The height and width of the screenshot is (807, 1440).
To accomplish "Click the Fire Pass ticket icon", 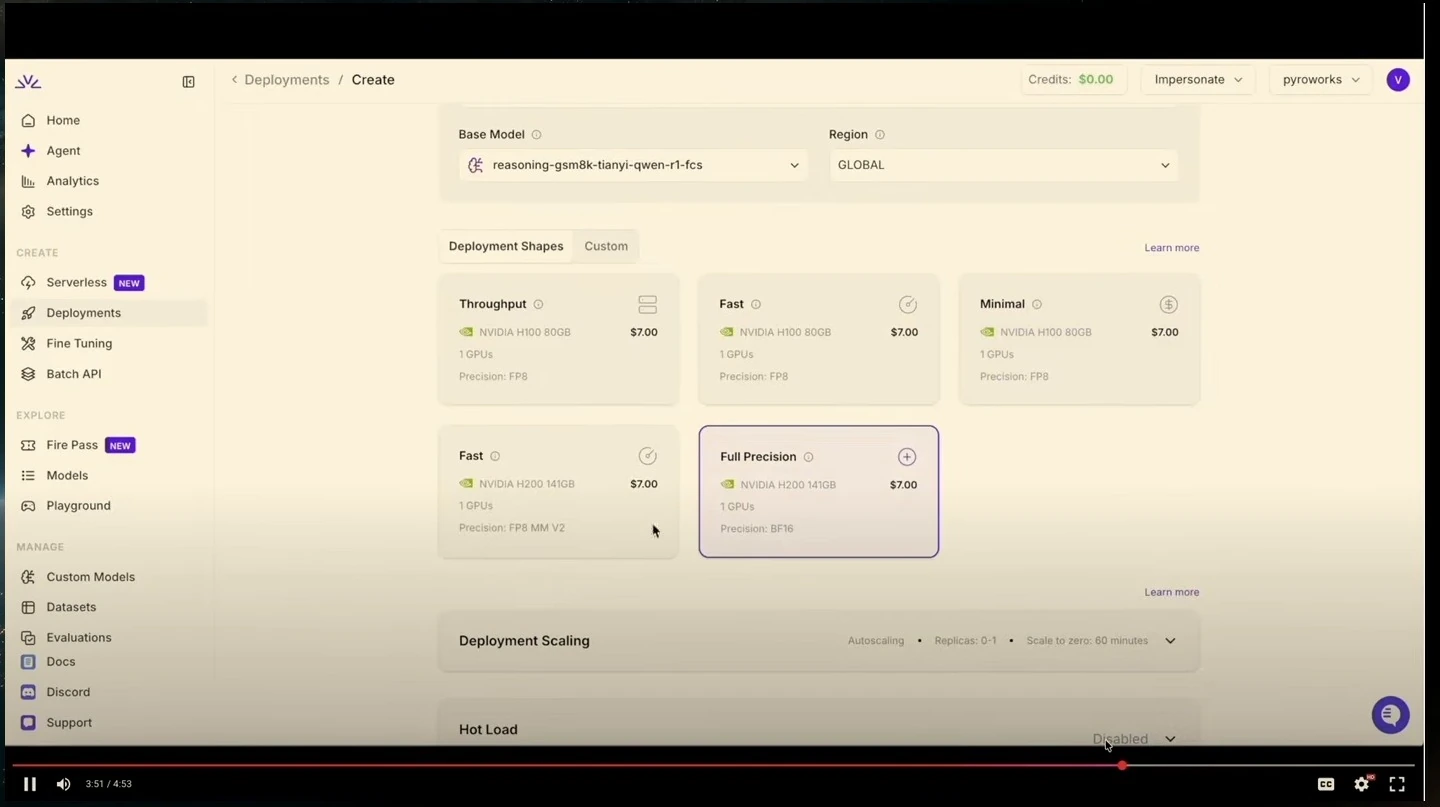I will [28, 445].
